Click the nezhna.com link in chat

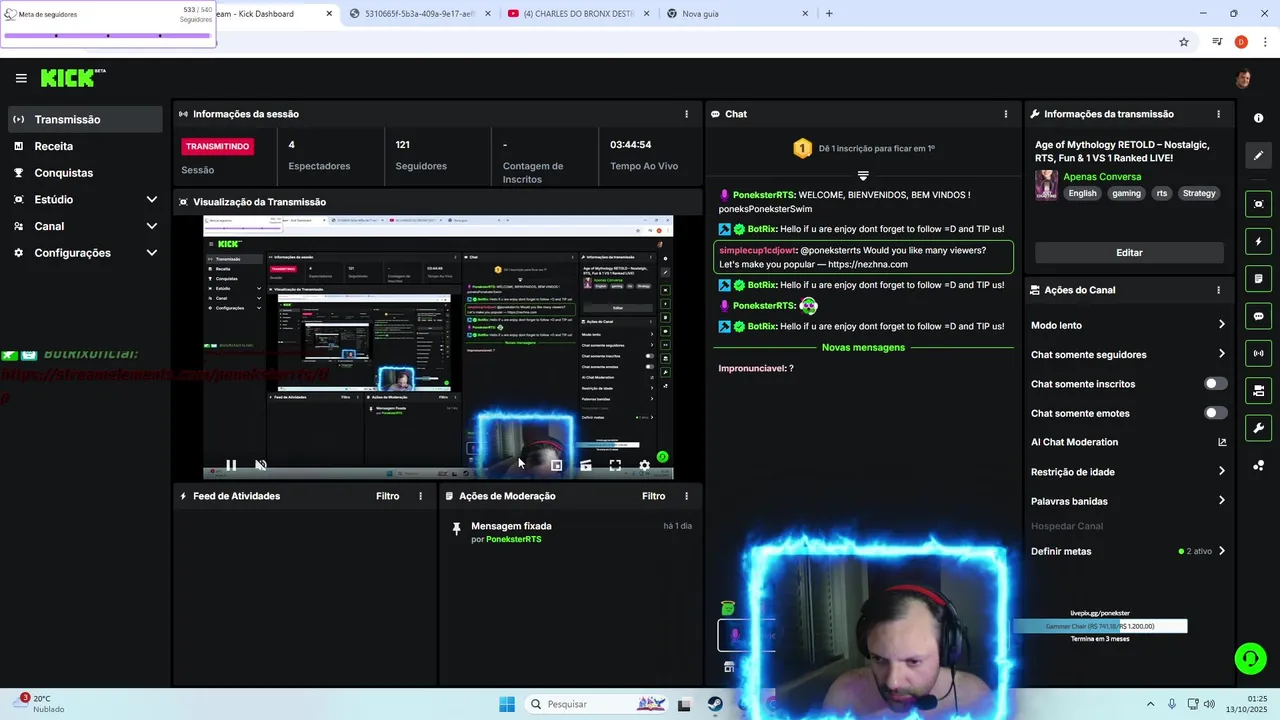868,264
